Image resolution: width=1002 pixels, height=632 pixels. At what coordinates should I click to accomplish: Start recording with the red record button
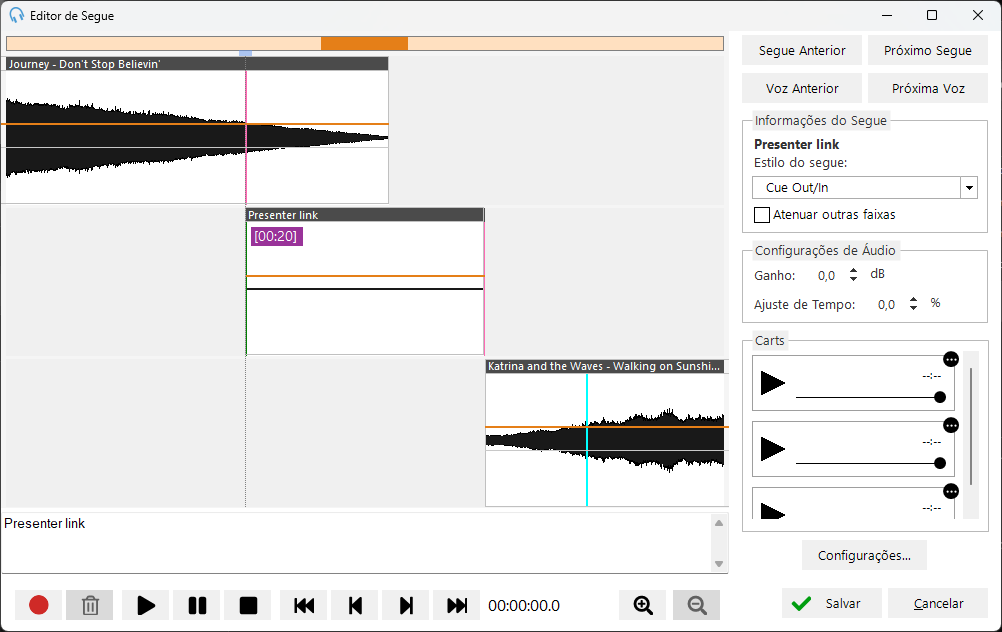click(x=38, y=605)
